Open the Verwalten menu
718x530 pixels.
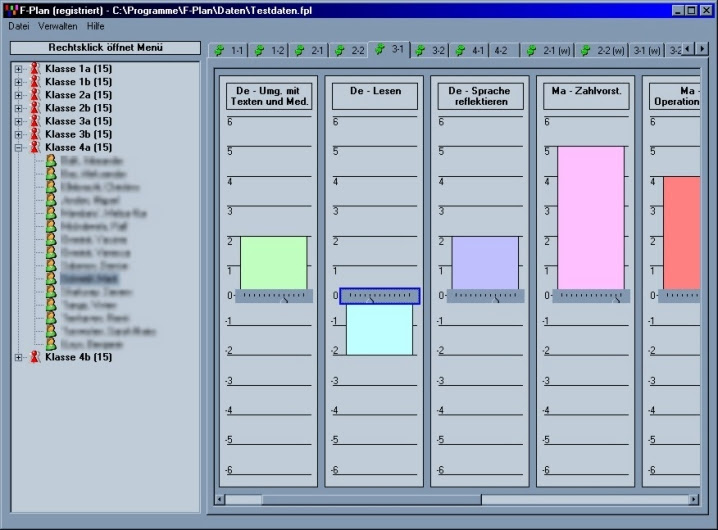tap(58, 27)
